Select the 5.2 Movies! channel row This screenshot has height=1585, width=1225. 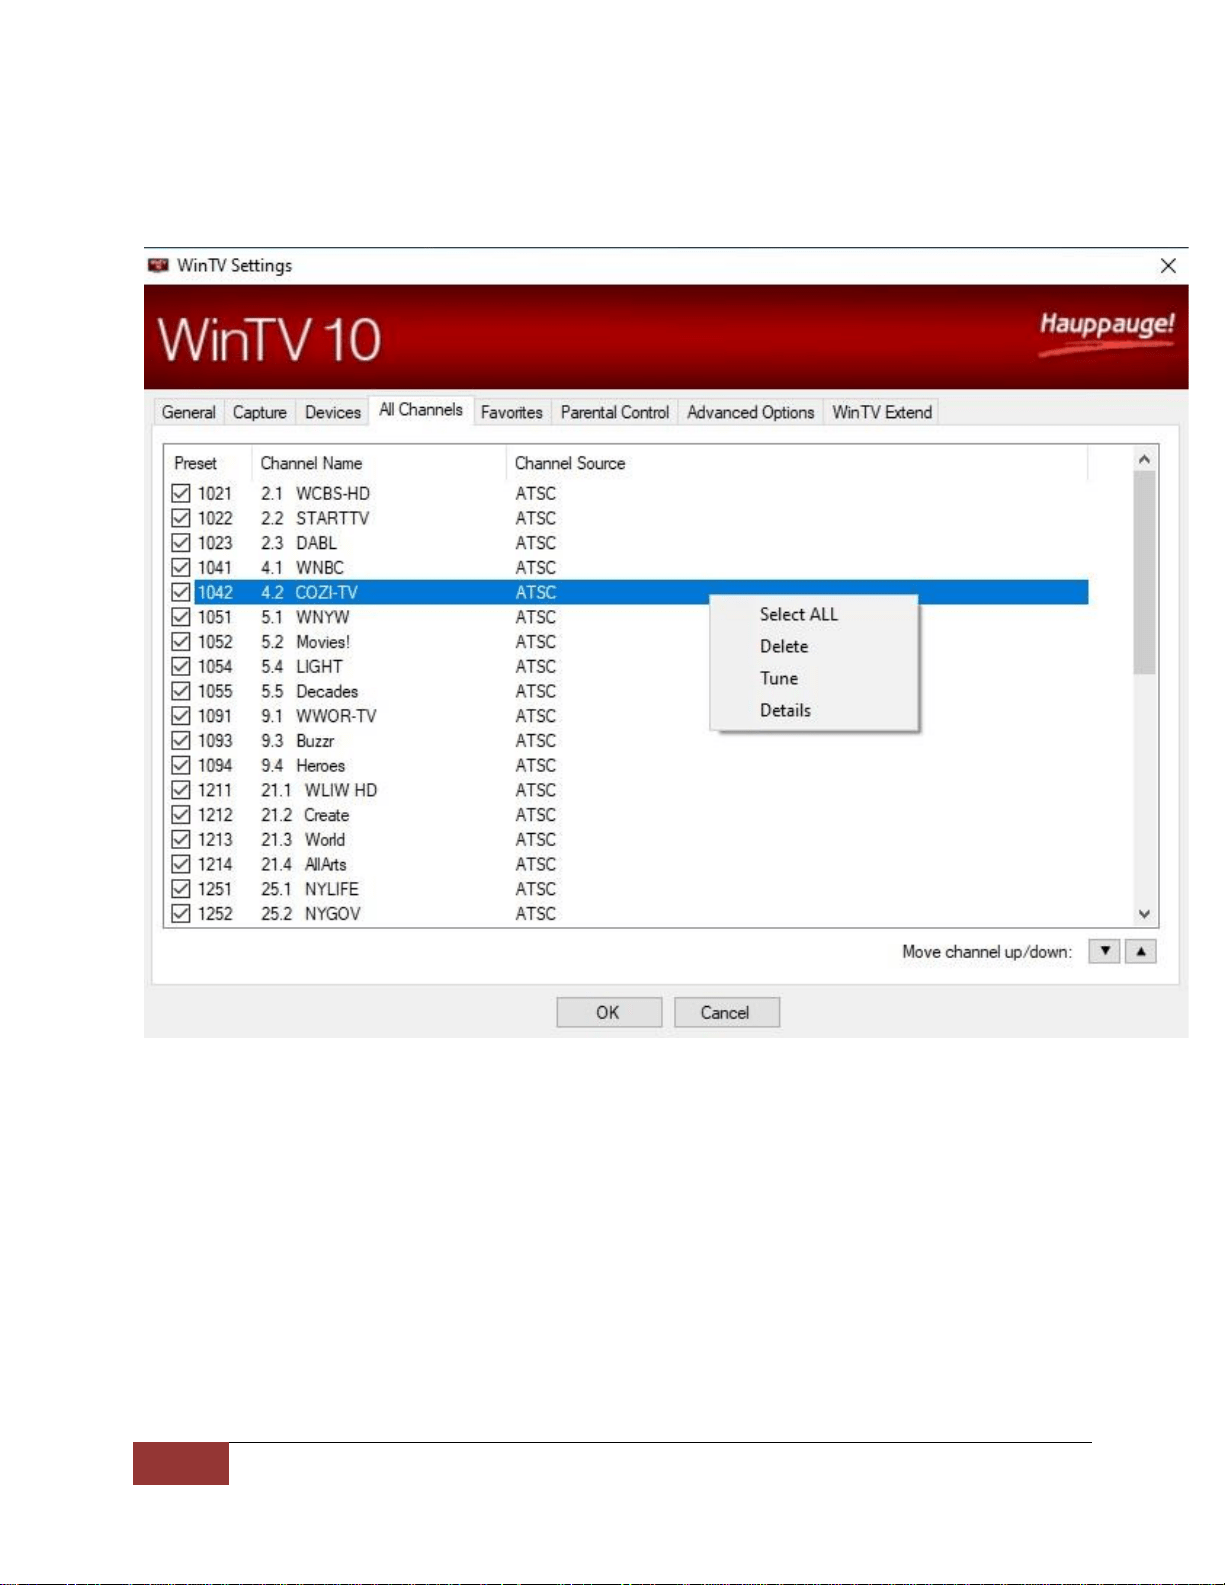click(x=627, y=642)
